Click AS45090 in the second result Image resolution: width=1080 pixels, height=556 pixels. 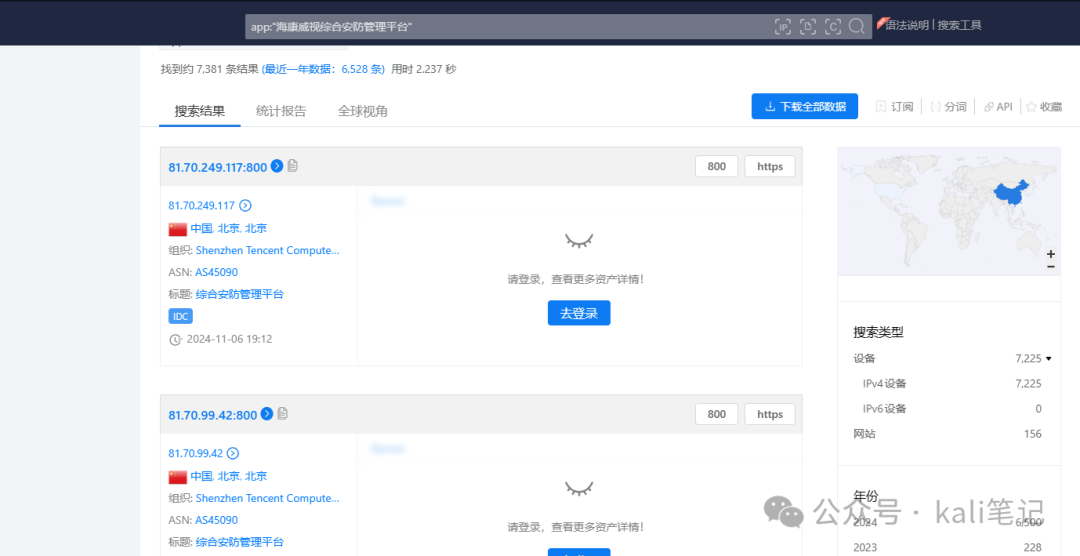point(216,520)
